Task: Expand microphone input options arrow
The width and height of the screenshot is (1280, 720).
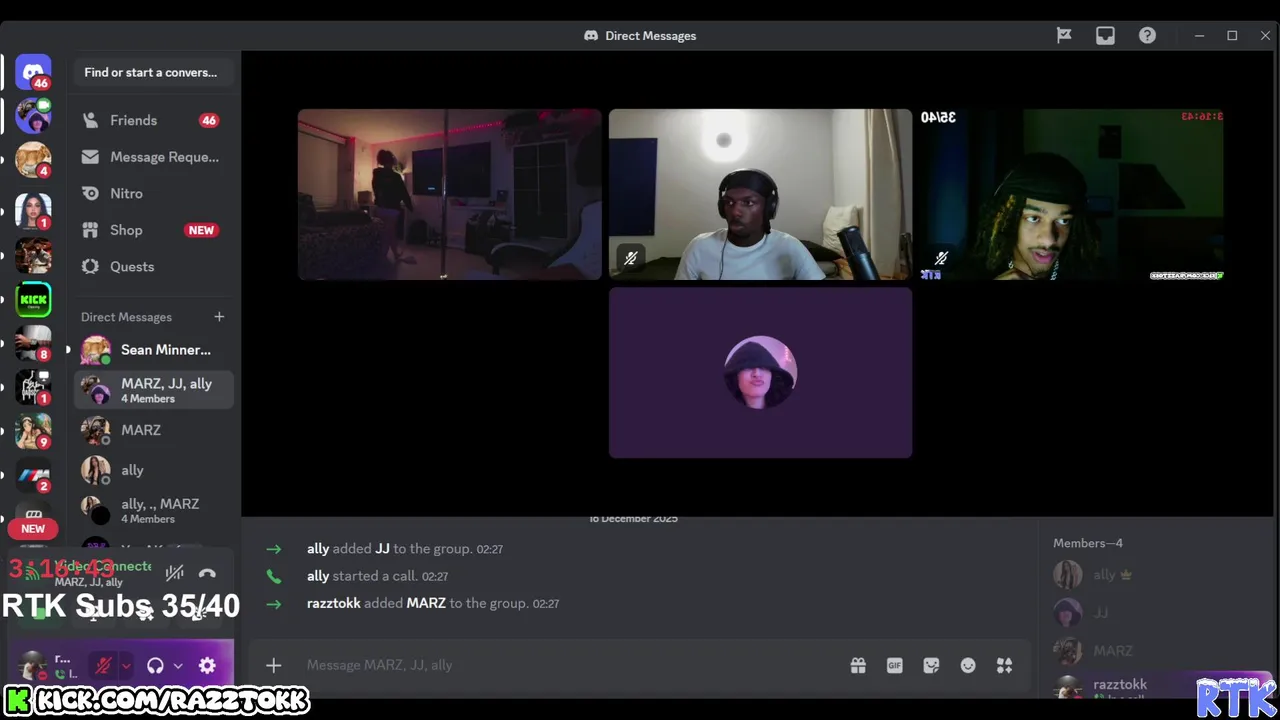Action: pyautogui.click(x=126, y=665)
